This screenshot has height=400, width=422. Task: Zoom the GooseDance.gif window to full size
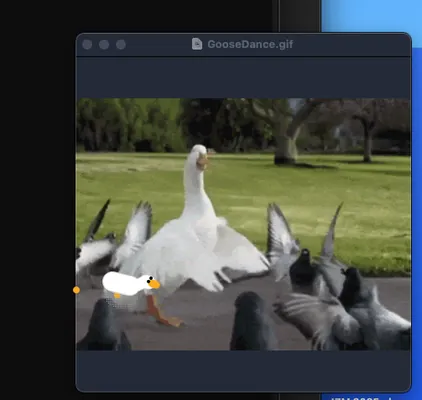point(121,44)
